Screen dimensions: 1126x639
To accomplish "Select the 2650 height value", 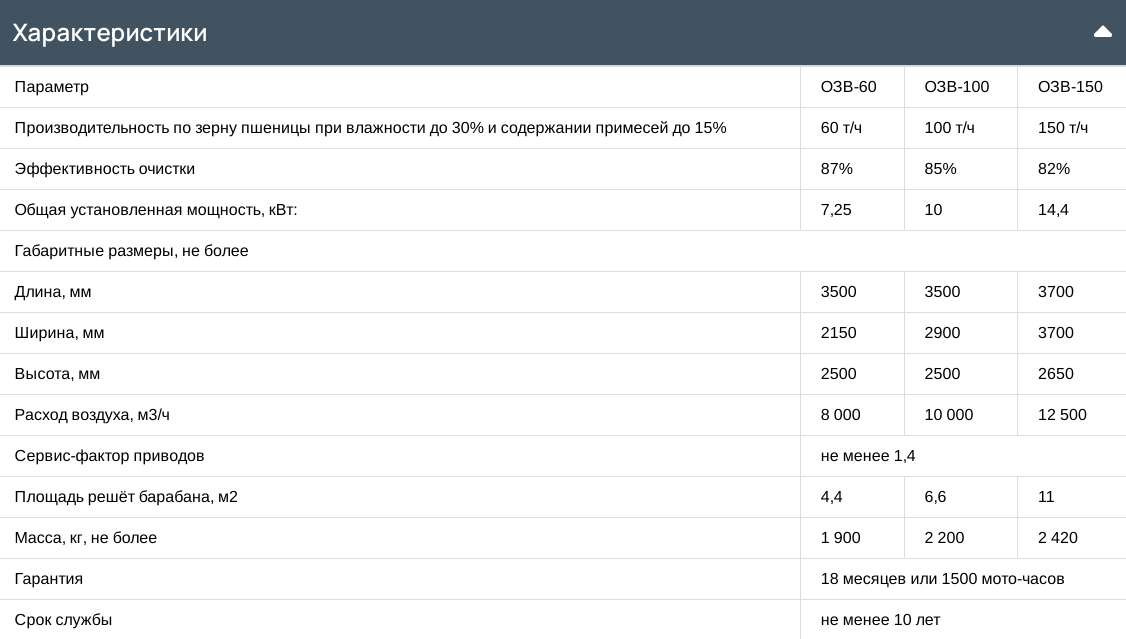I will click(x=1055, y=374).
